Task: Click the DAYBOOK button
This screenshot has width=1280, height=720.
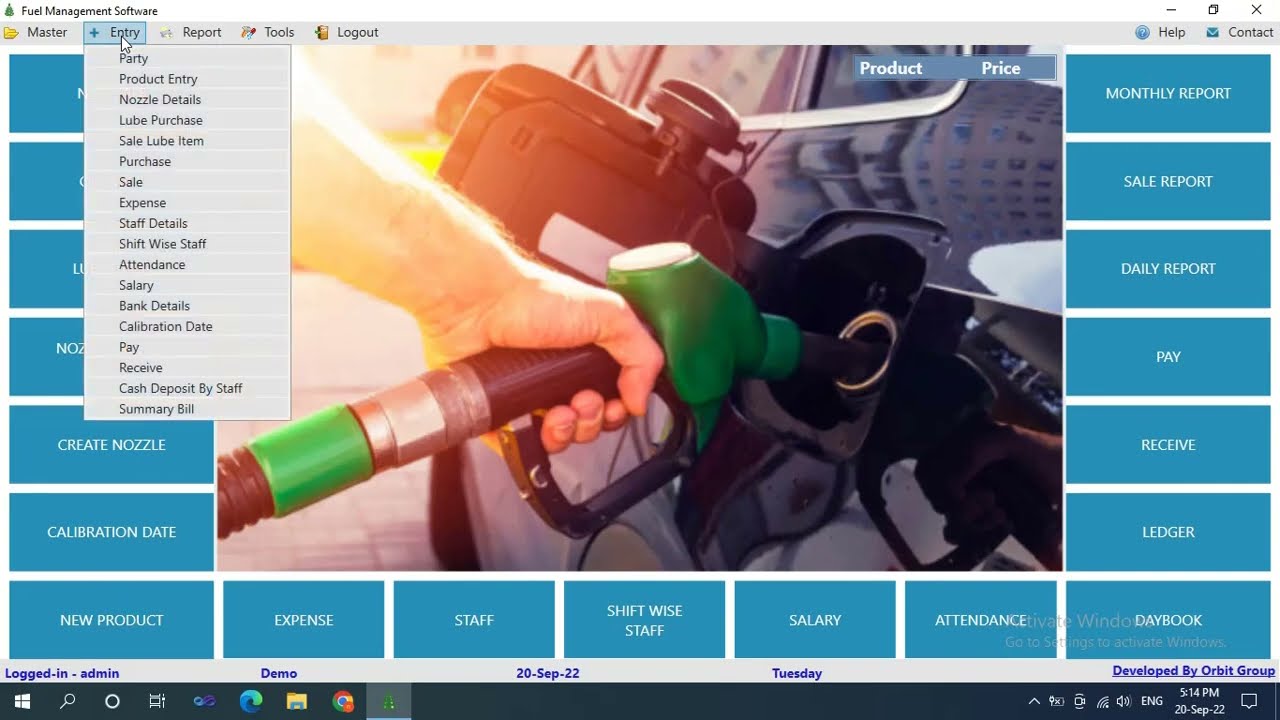Action: [1167, 620]
